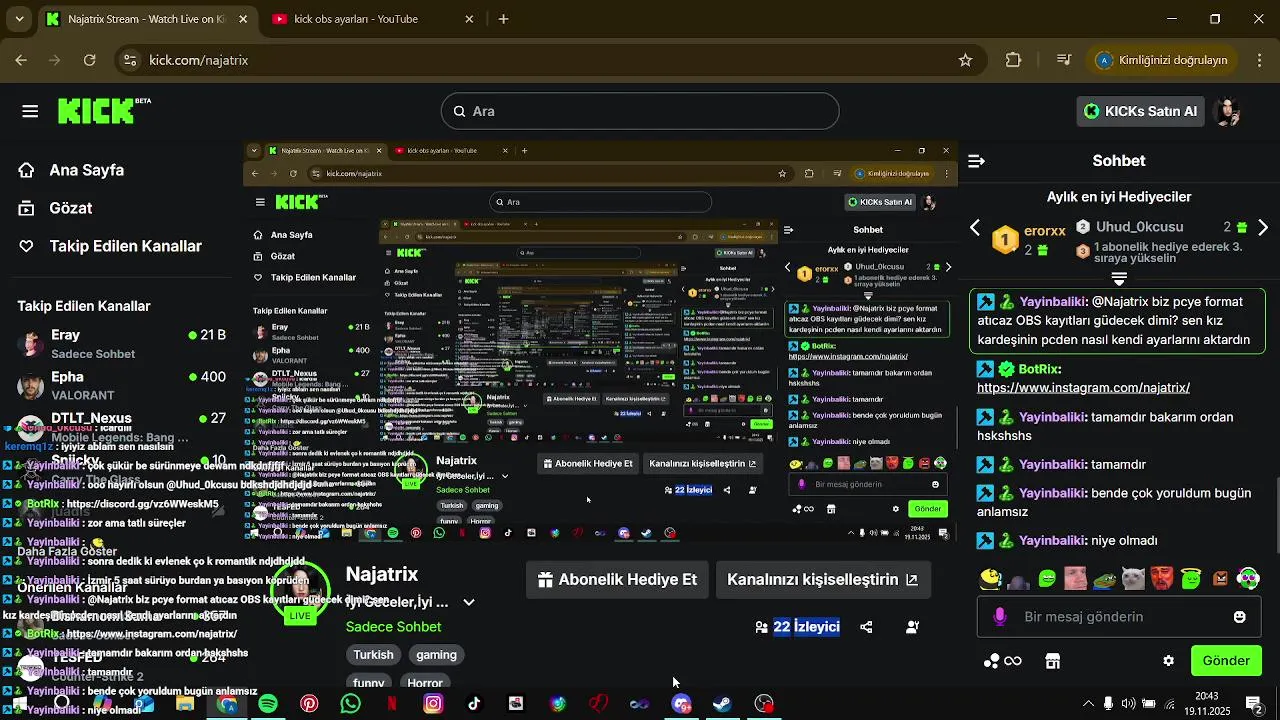Screen dimensions: 1280x720
Task: Expand the Aylık en iyi Hediyeciler panel
Action: [1119, 278]
